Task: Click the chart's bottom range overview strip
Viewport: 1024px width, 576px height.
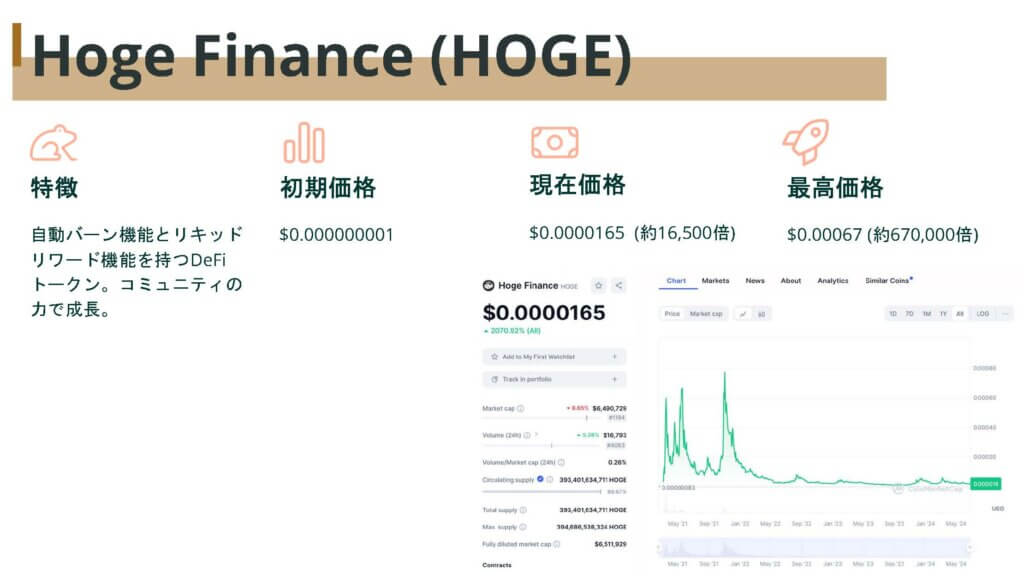Action: [814, 548]
